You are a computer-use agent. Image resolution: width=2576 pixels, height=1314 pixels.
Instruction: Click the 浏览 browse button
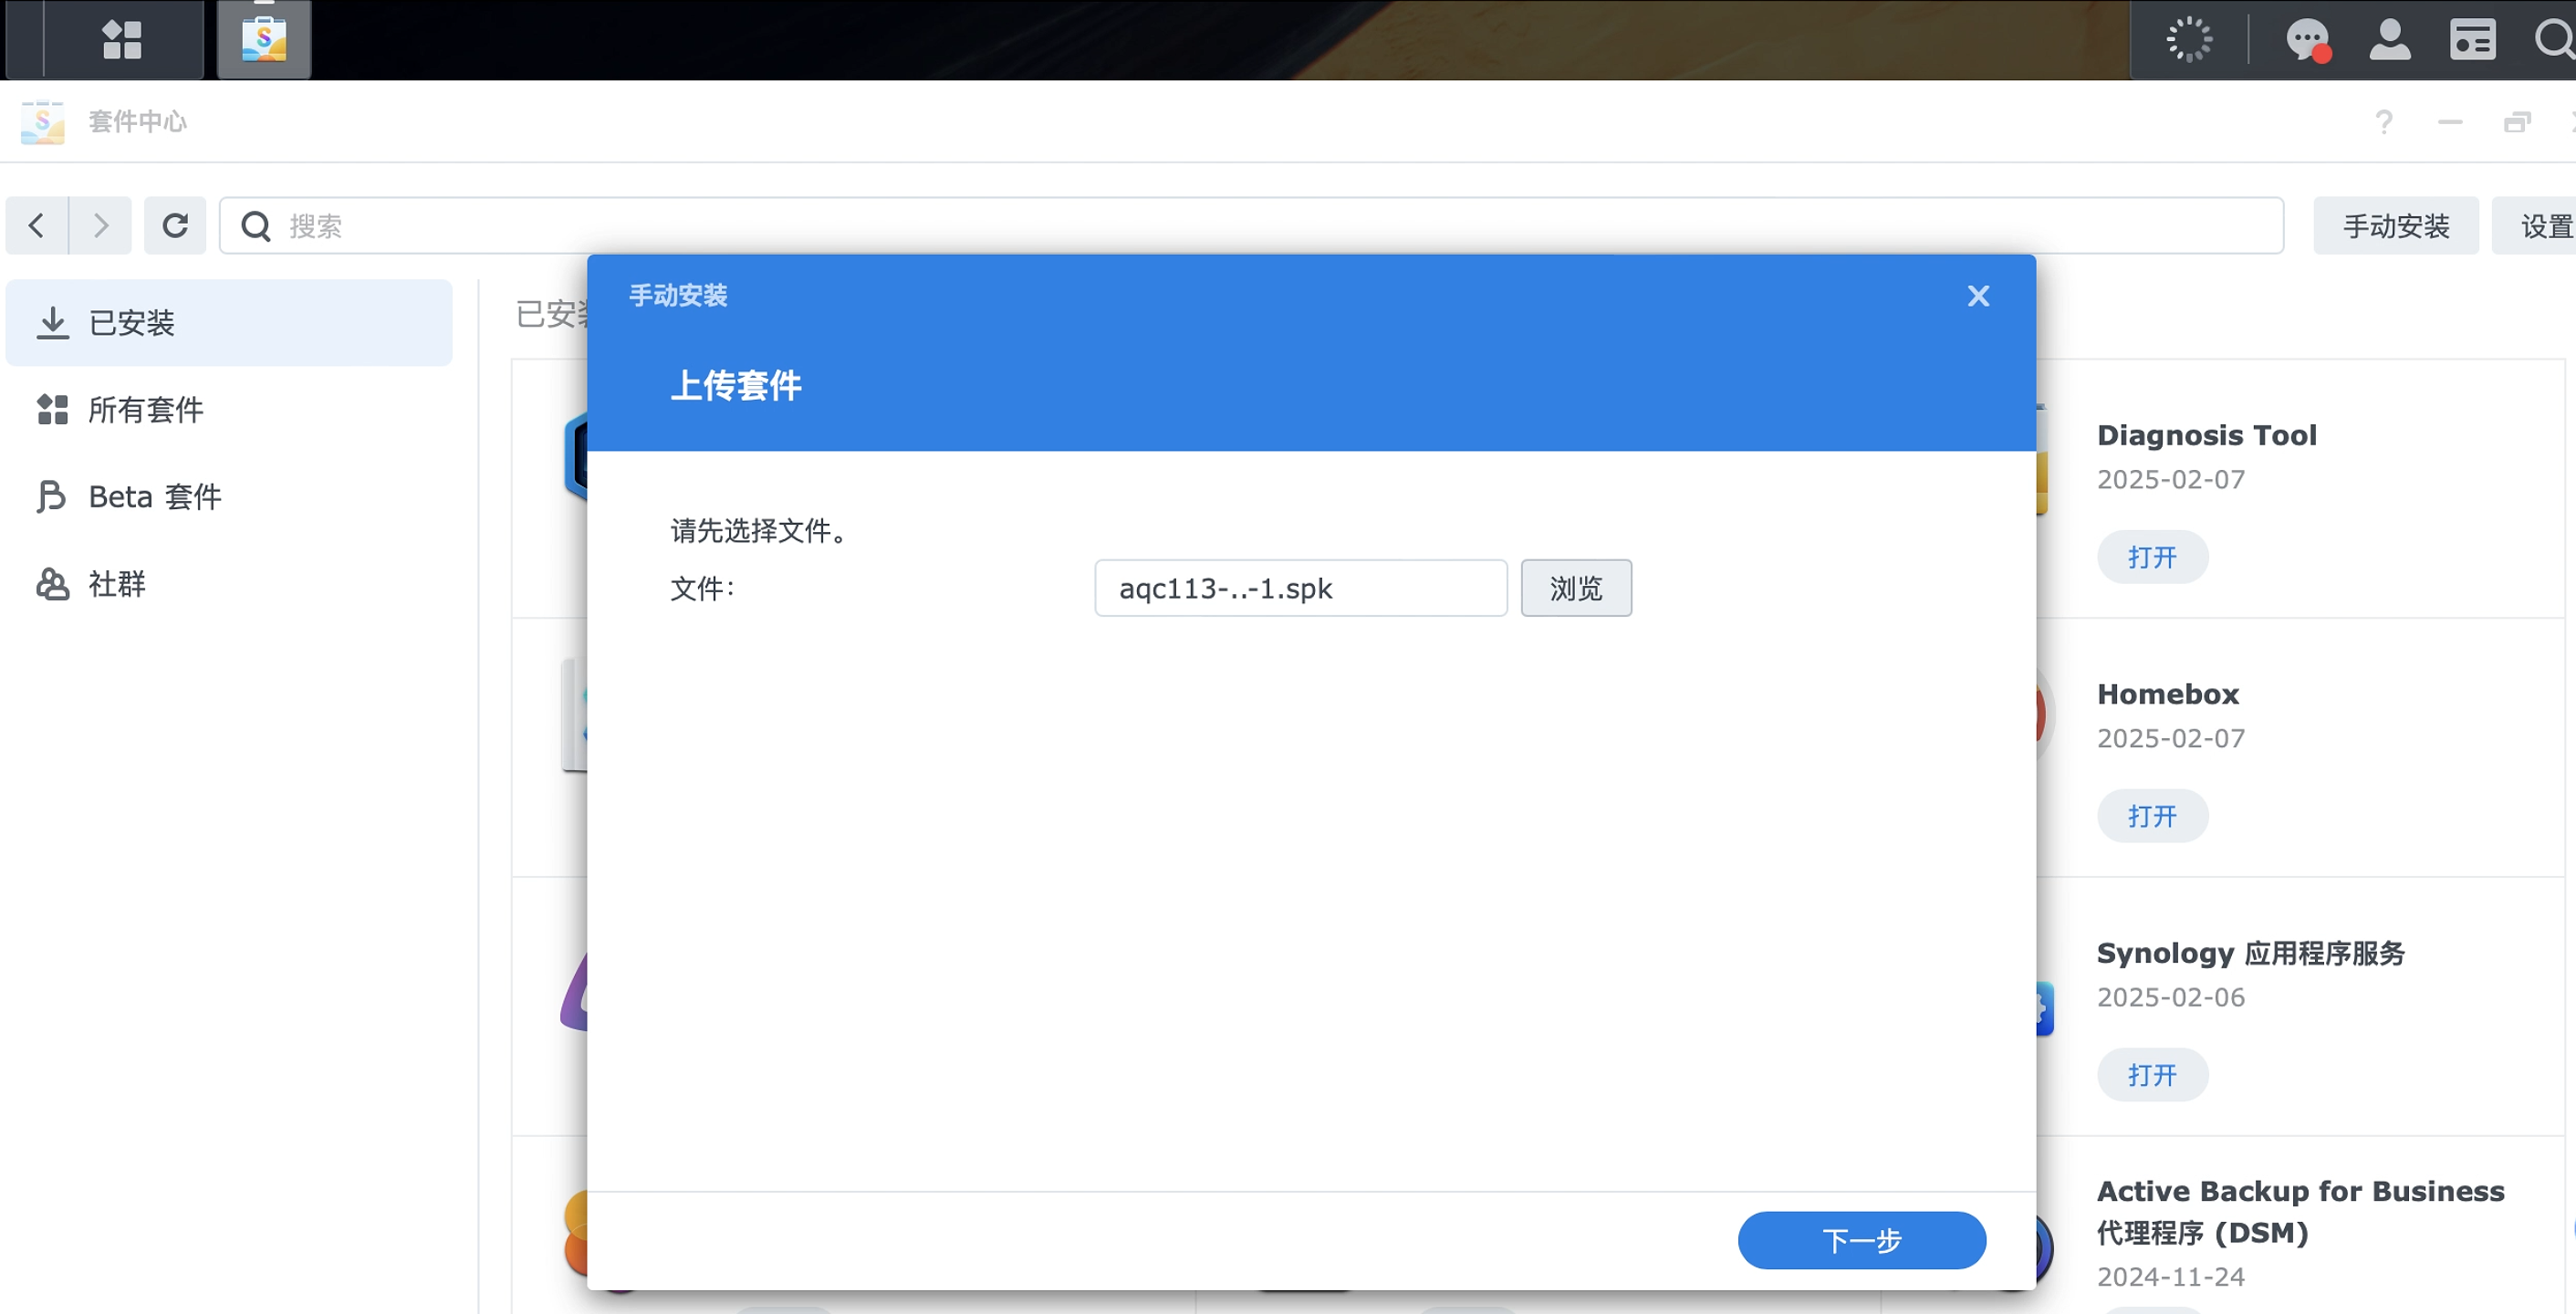[1576, 588]
